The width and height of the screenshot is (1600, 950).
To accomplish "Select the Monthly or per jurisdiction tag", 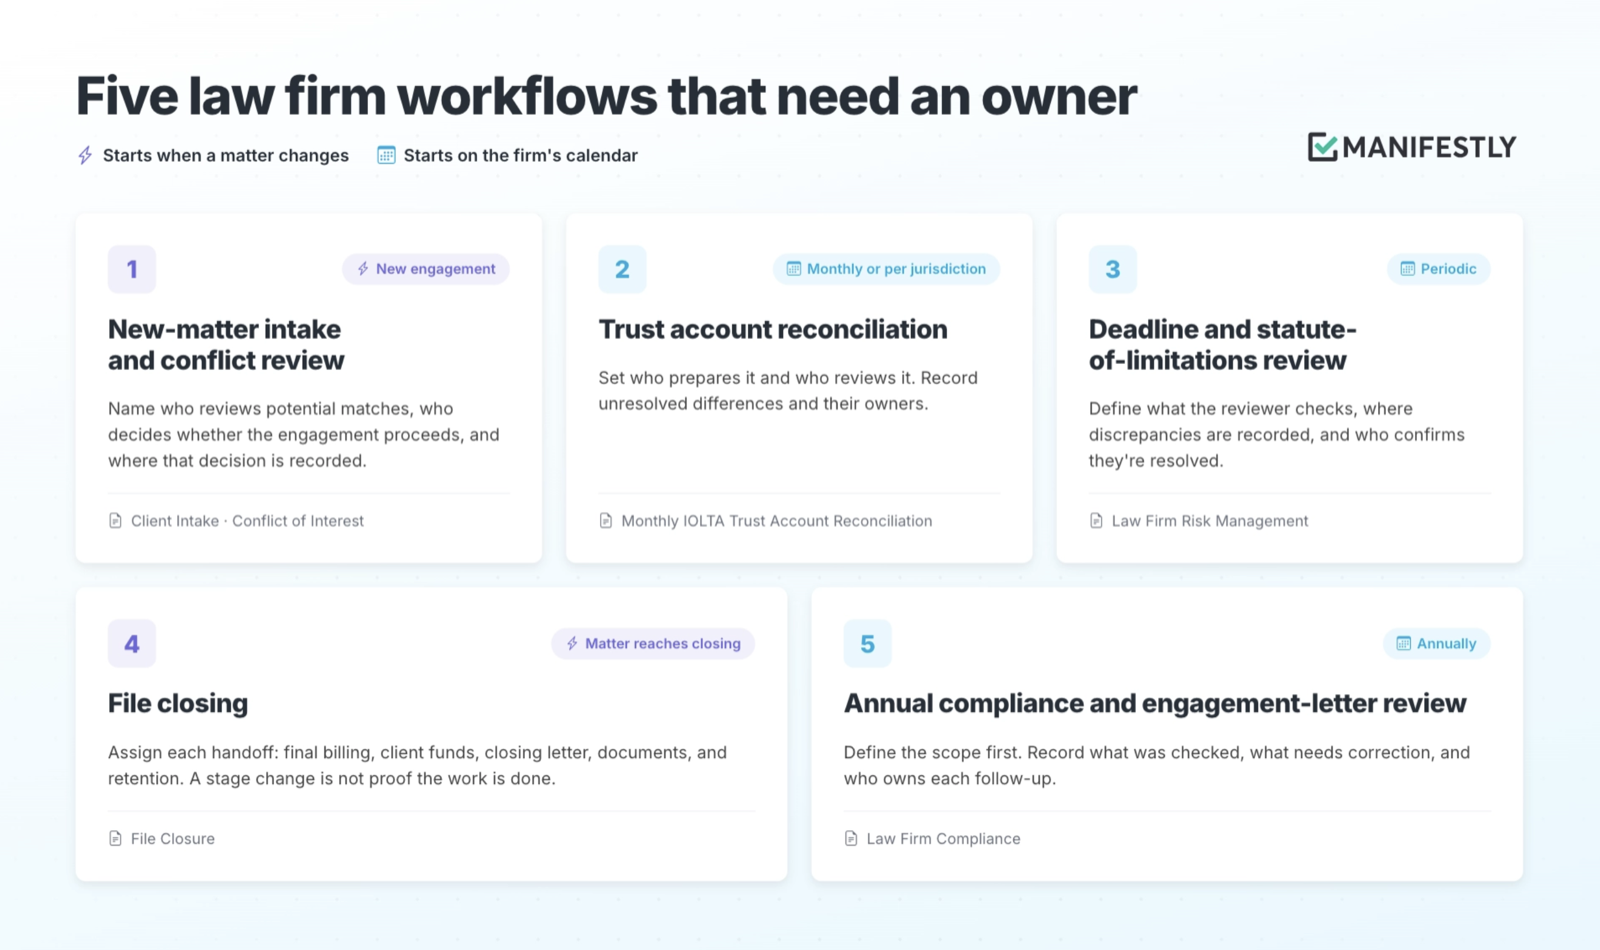I will (x=886, y=269).
